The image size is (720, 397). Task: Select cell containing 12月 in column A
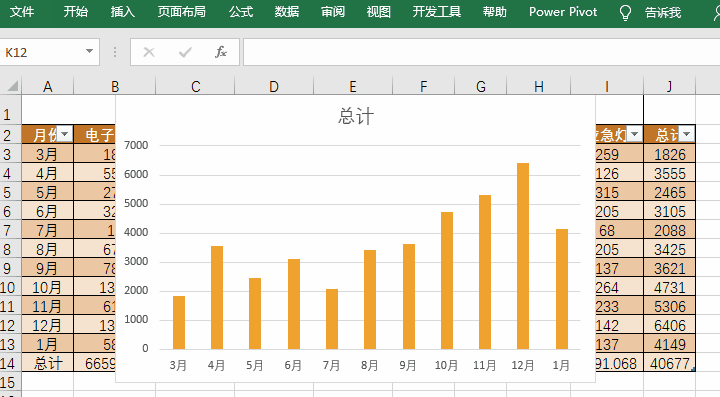point(47,325)
